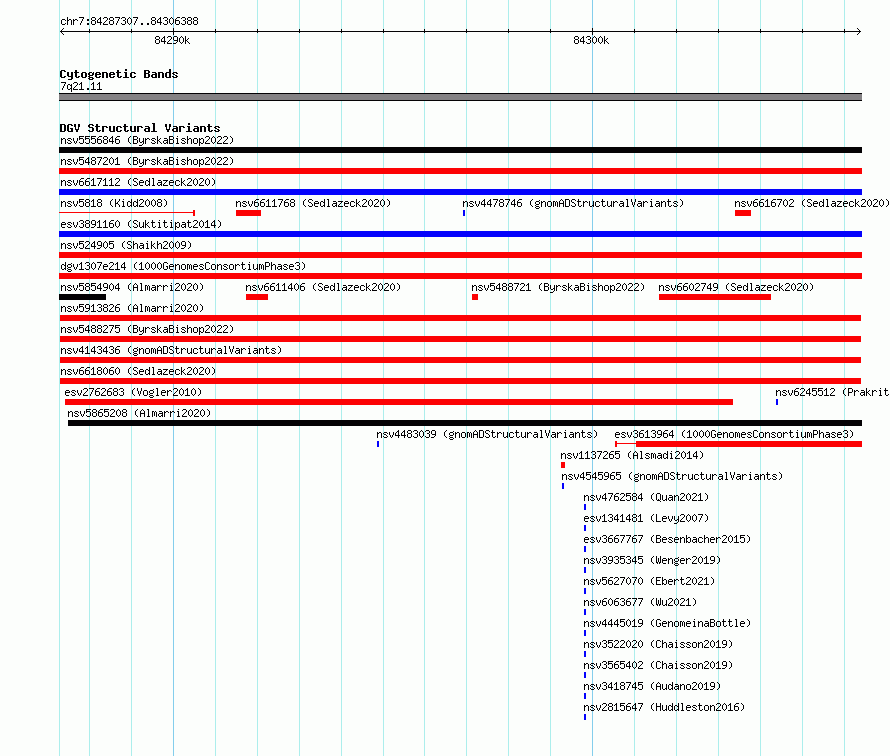890x756 pixels.
Task: Open nsv2815647 (Huddleston2016) variant
Action: pos(664,707)
